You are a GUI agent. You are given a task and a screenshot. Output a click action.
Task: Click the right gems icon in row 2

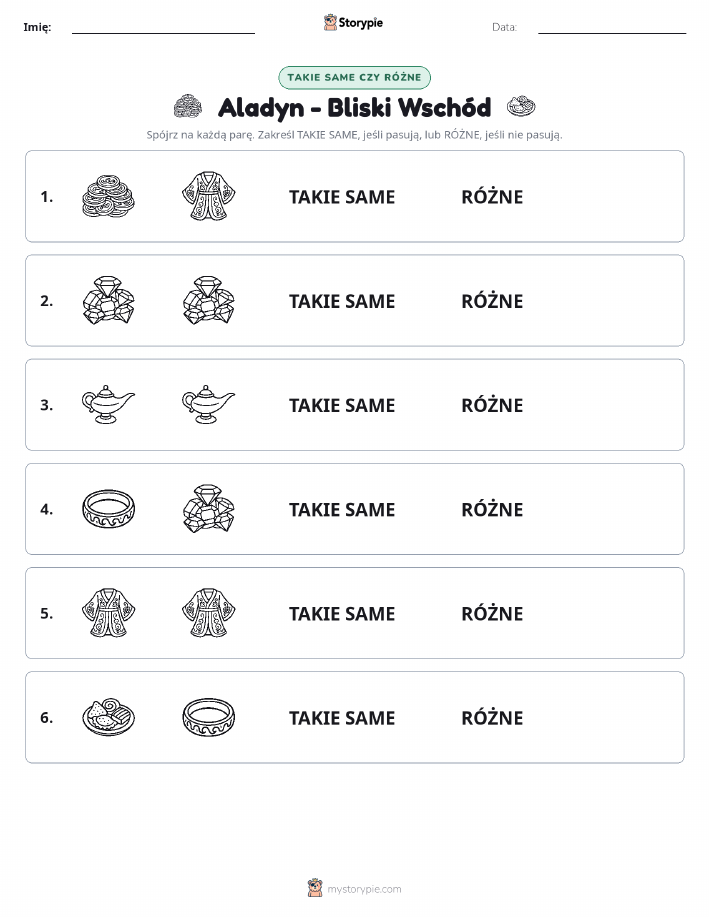(209, 300)
